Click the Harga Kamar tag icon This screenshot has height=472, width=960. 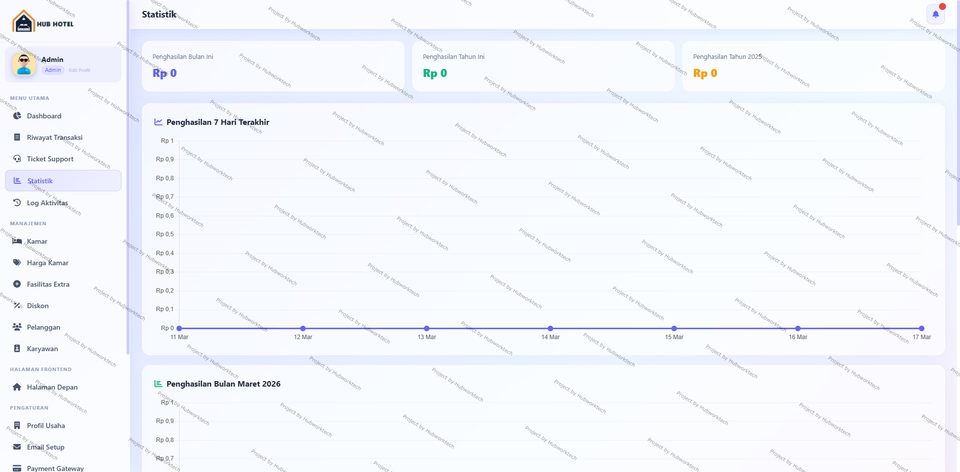click(17, 263)
